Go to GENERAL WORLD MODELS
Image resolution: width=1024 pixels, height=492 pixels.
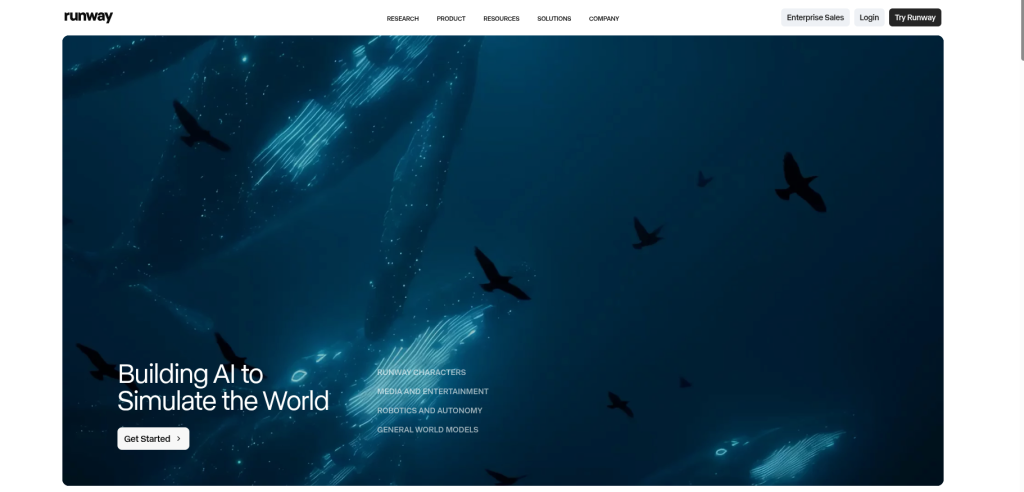pyautogui.click(x=427, y=429)
